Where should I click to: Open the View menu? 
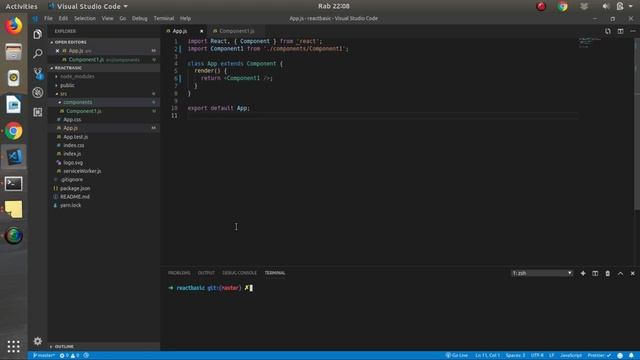(107, 18)
